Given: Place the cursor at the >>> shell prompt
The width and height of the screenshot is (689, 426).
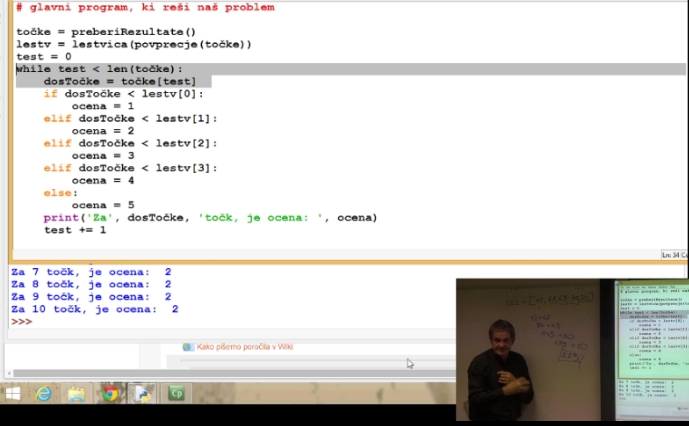Looking at the screenshot, I should (x=40, y=322).
